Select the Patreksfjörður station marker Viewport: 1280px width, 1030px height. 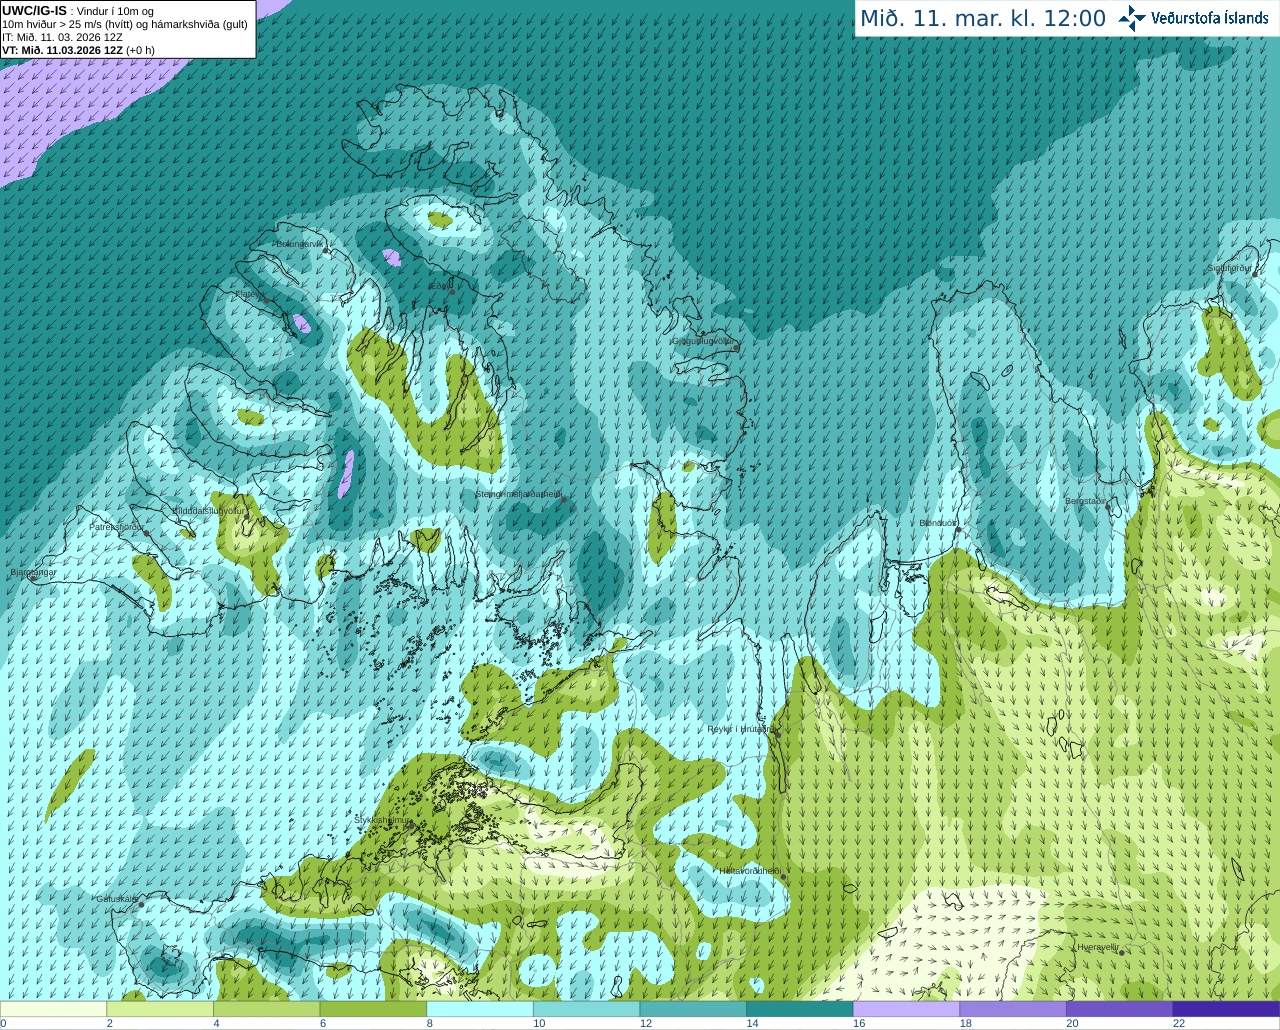click(x=147, y=533)
